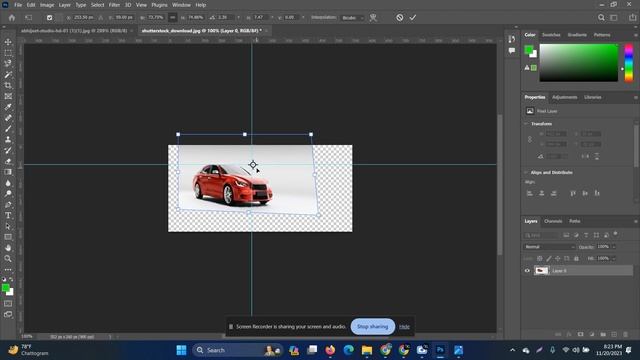The height and width of the screenshot is (360, 640).
Task: Cancel the transform with the cancel icon
Action: [400, 18]
